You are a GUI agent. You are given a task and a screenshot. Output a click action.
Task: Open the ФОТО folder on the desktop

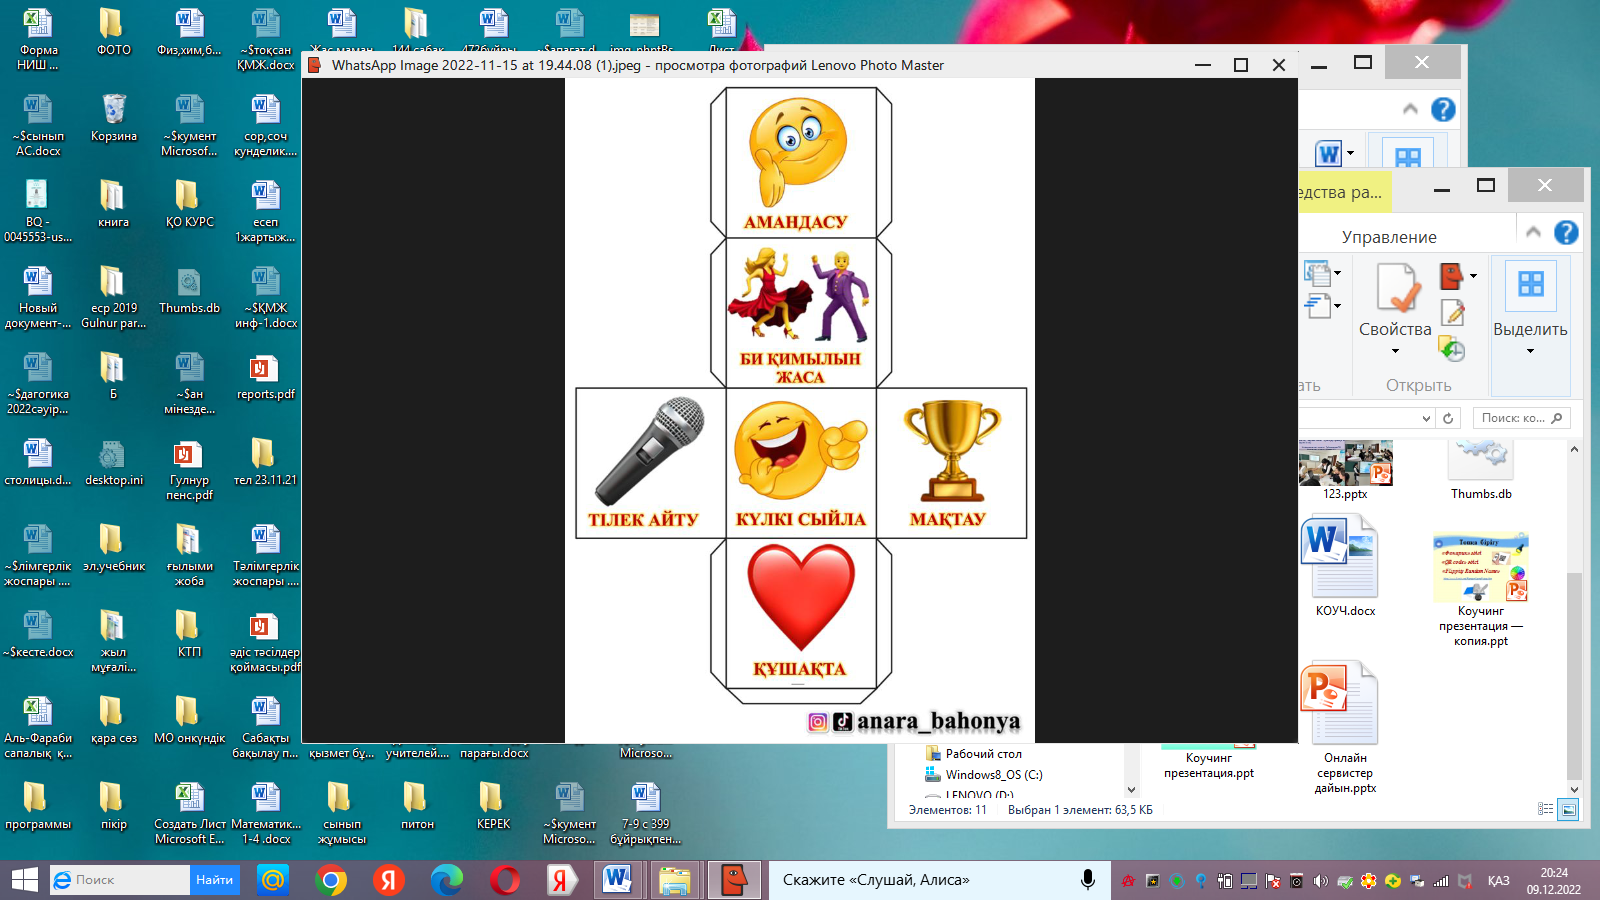113,31
